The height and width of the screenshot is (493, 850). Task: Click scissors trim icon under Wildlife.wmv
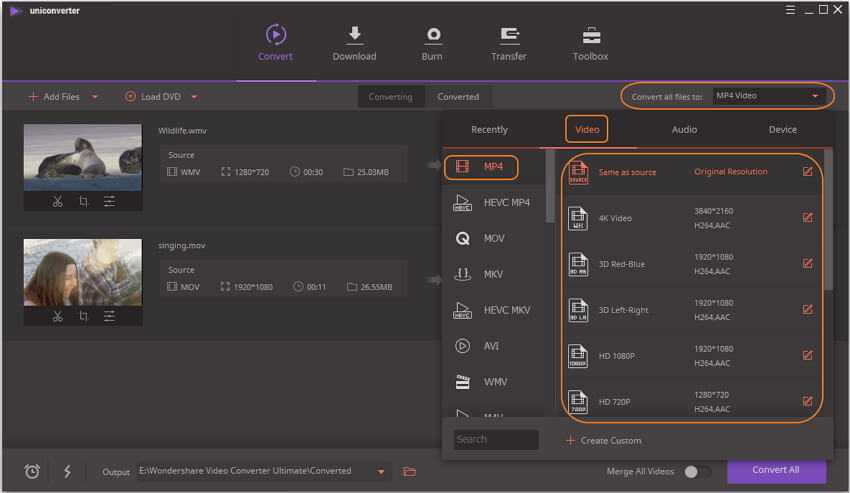click(x=58, y=201)
